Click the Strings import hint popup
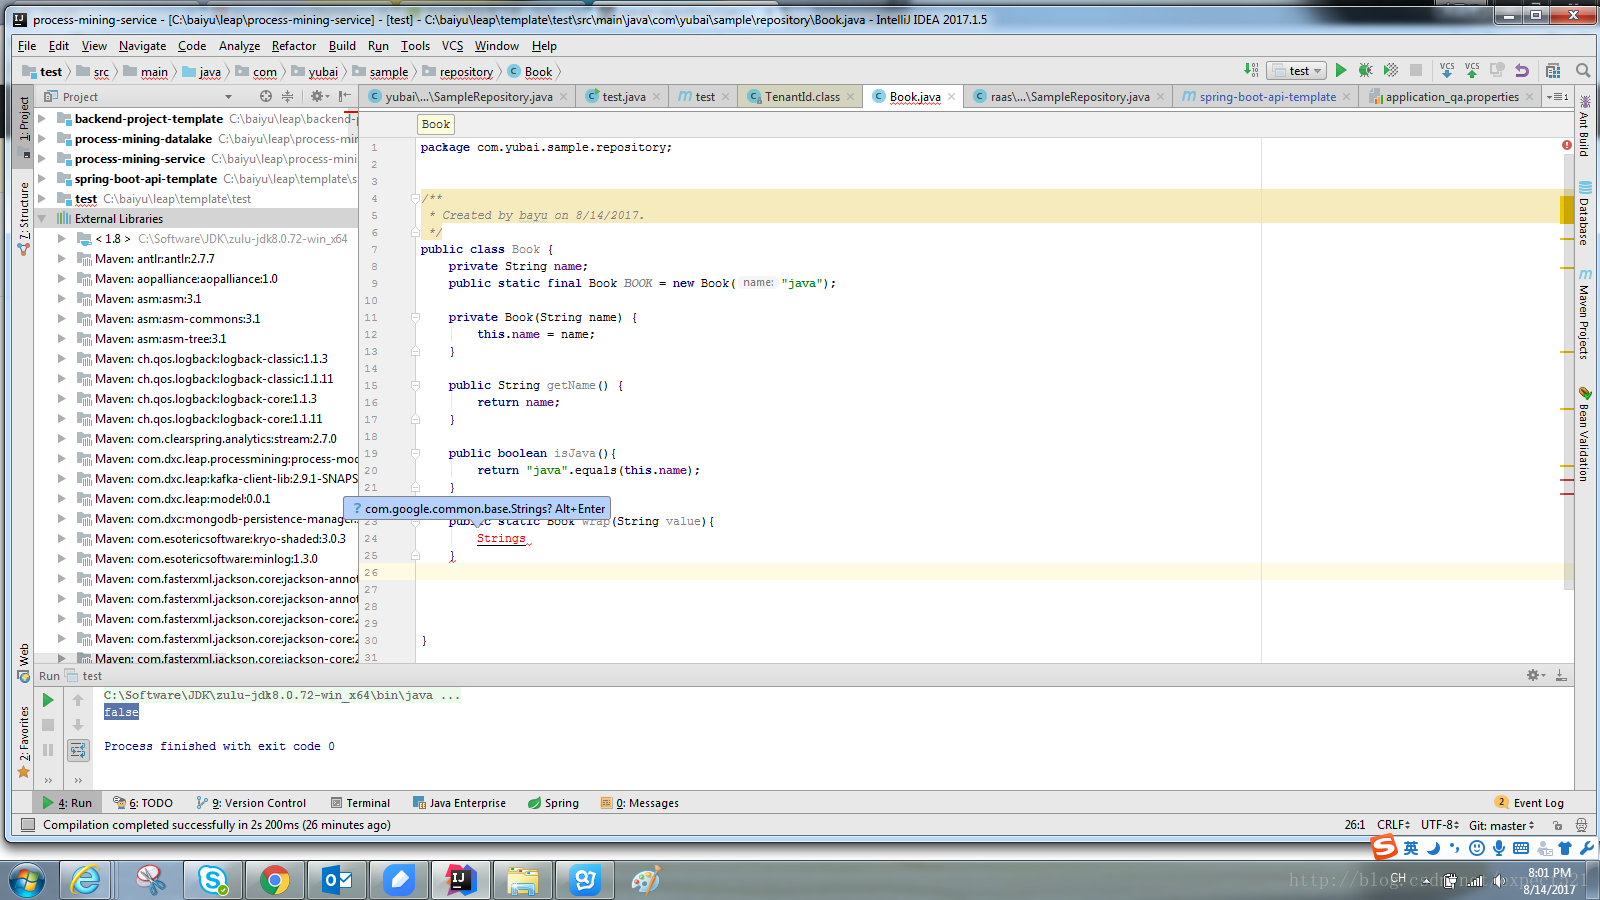Screen dimensions: 1600x900 [x=477, y=508]
